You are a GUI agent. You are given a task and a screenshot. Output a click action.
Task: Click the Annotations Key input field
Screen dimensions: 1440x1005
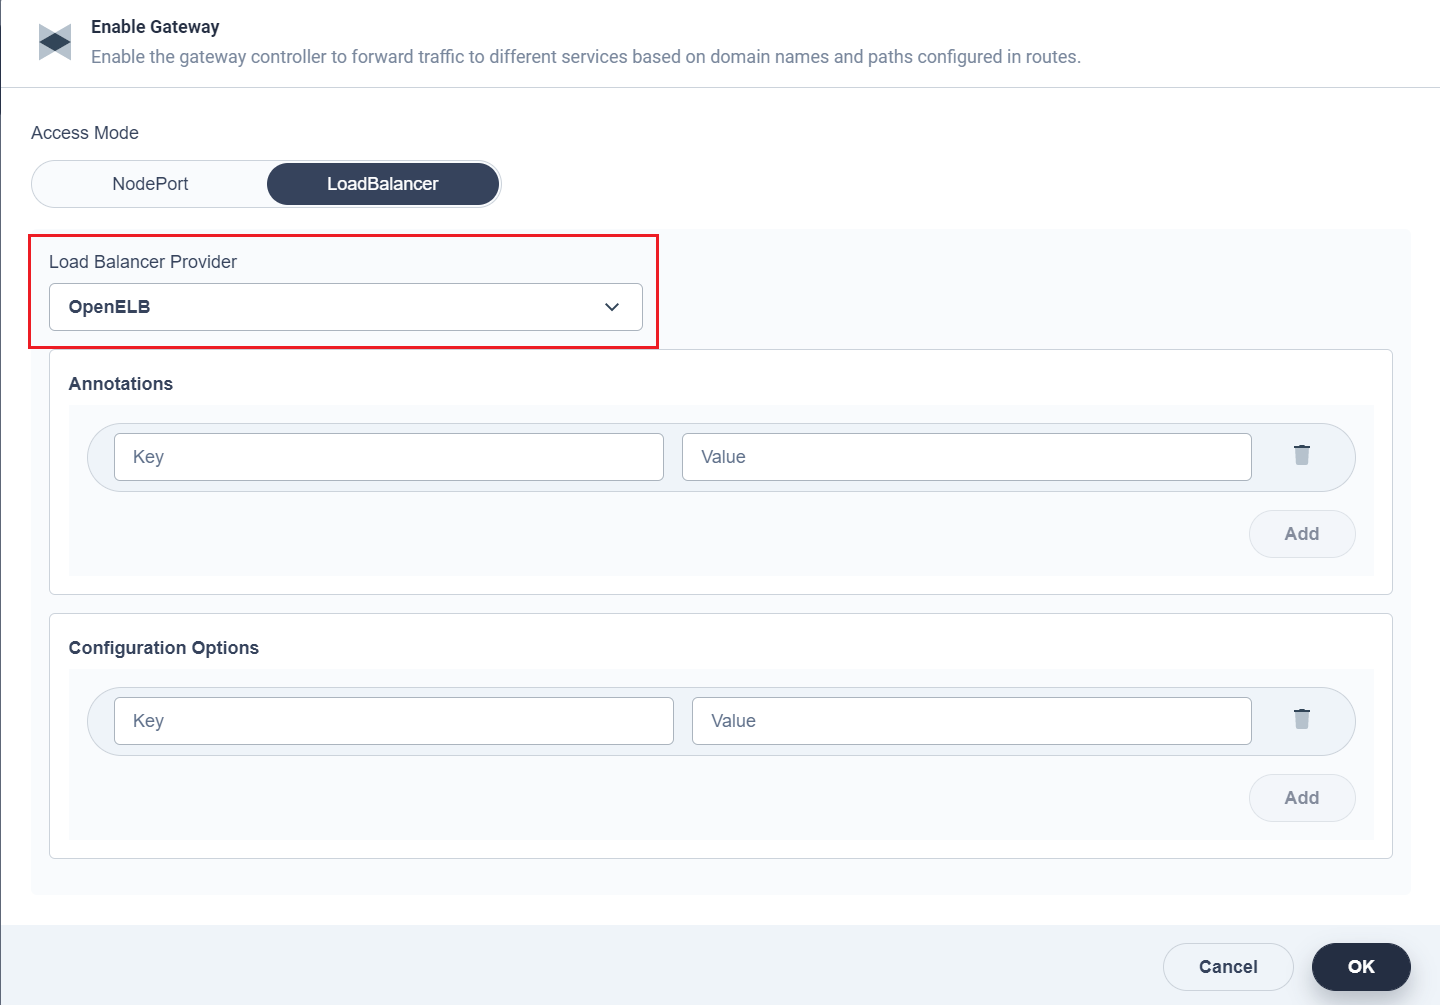pyautogui.click(x=388, y=457)
